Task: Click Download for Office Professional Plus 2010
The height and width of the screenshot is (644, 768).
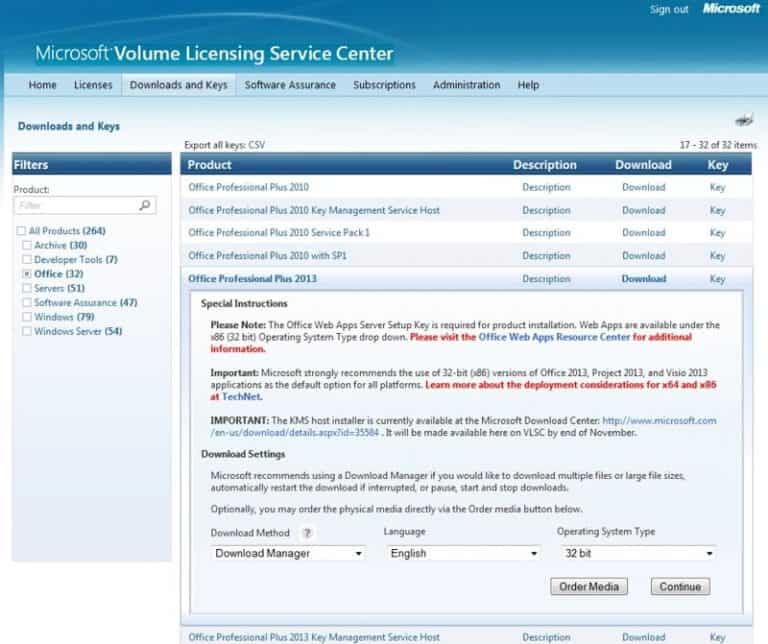Action: point(644,187)
